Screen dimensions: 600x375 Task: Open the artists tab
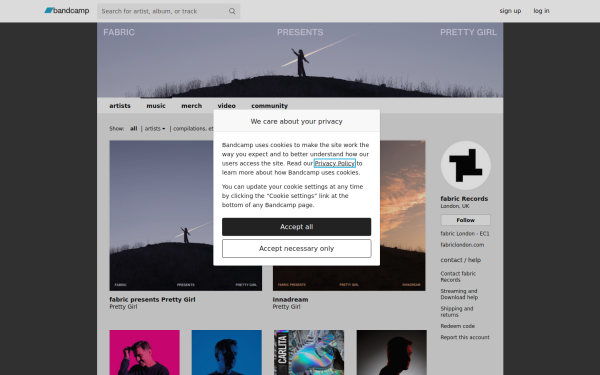(120, 106)
